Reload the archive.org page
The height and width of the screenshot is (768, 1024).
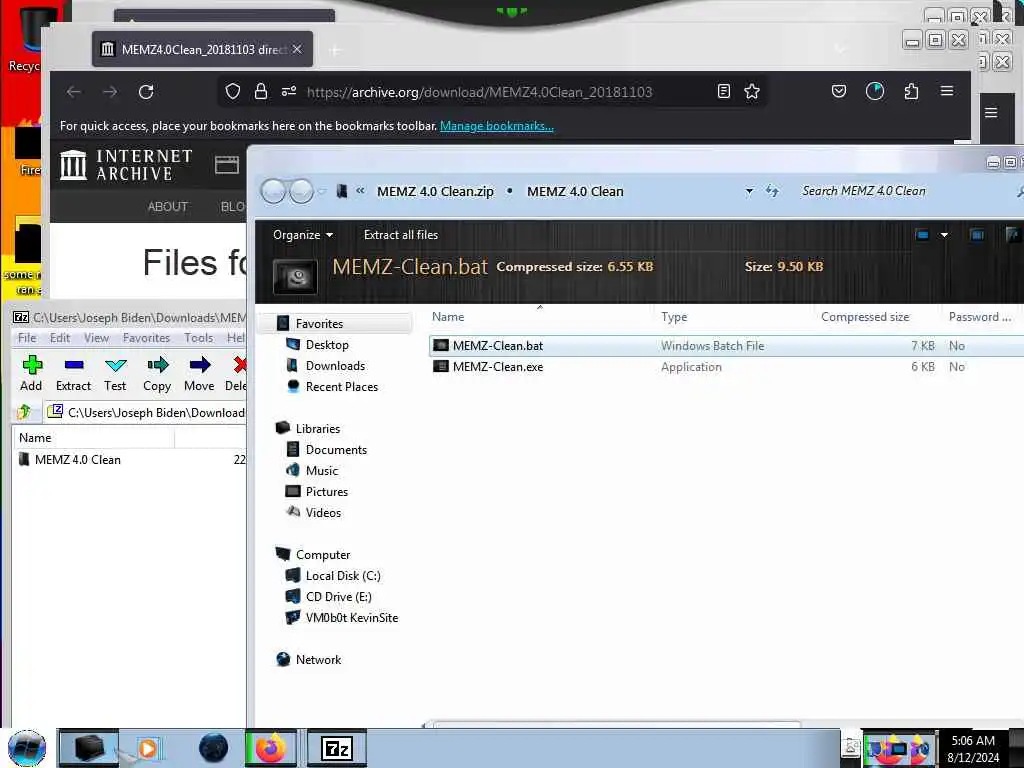[x=146, y=92]
